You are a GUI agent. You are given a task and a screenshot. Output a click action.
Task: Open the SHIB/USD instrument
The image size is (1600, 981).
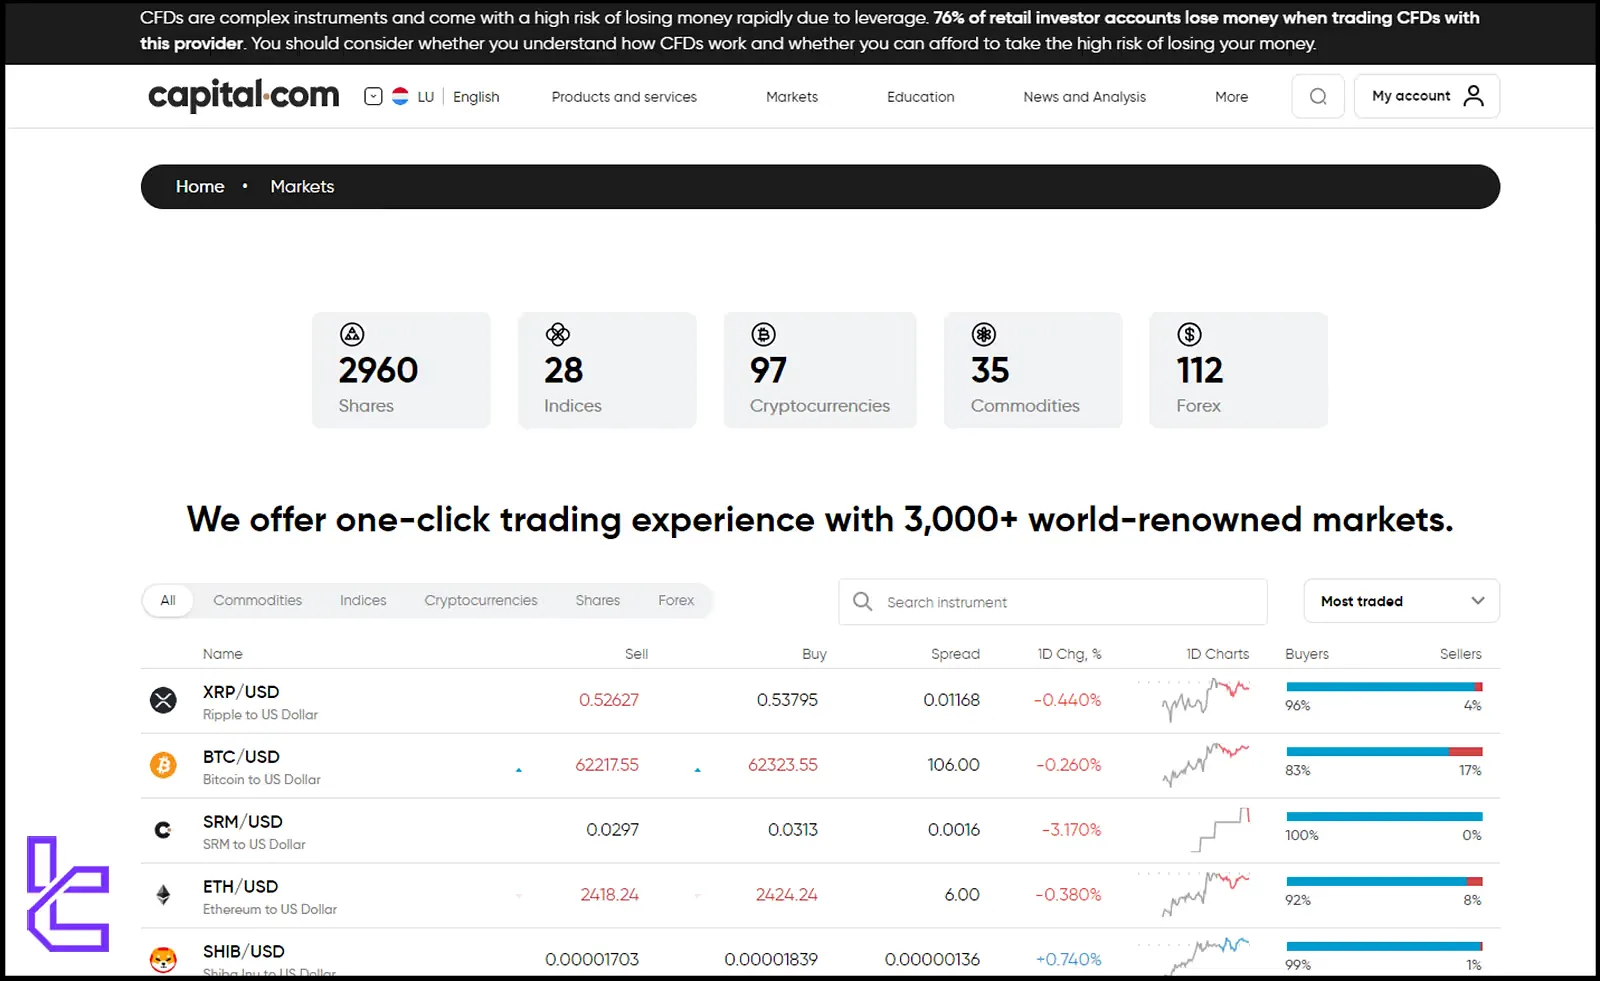[x=244, y=952]
